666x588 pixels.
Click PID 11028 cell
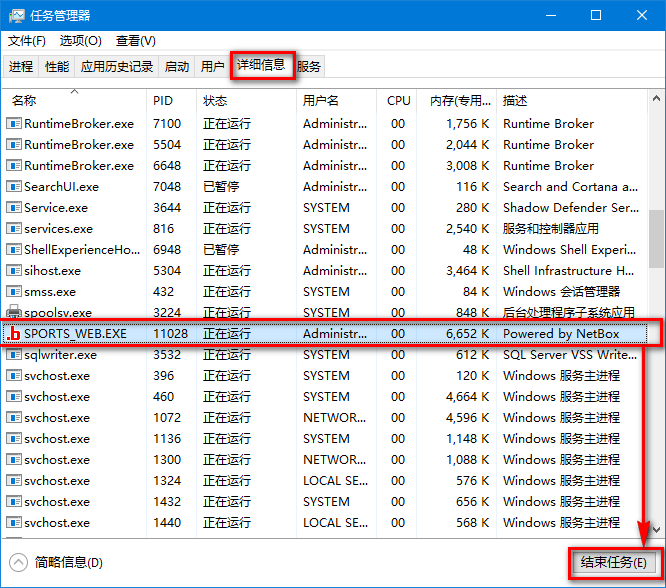tap(170, 334)
